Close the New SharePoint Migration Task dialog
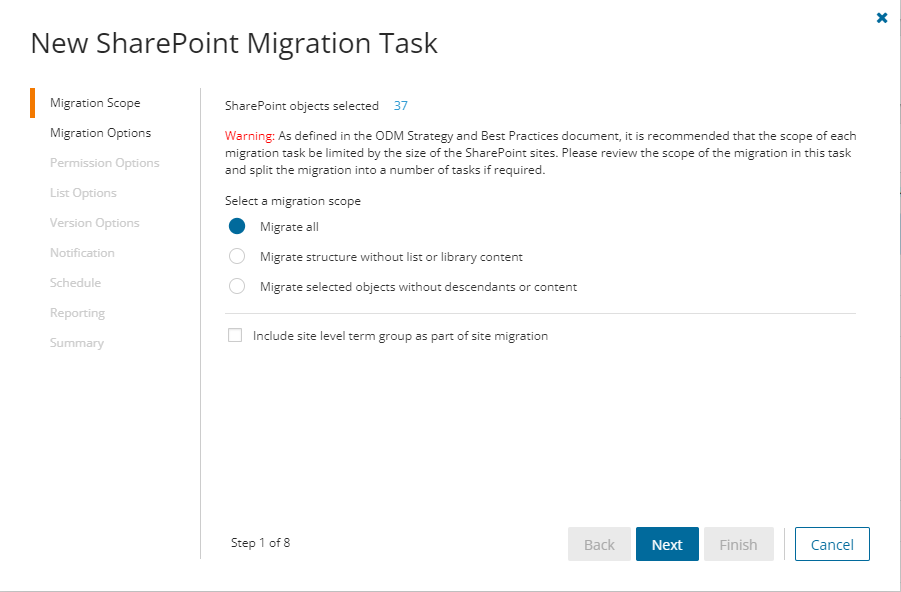 coord(881,17)
